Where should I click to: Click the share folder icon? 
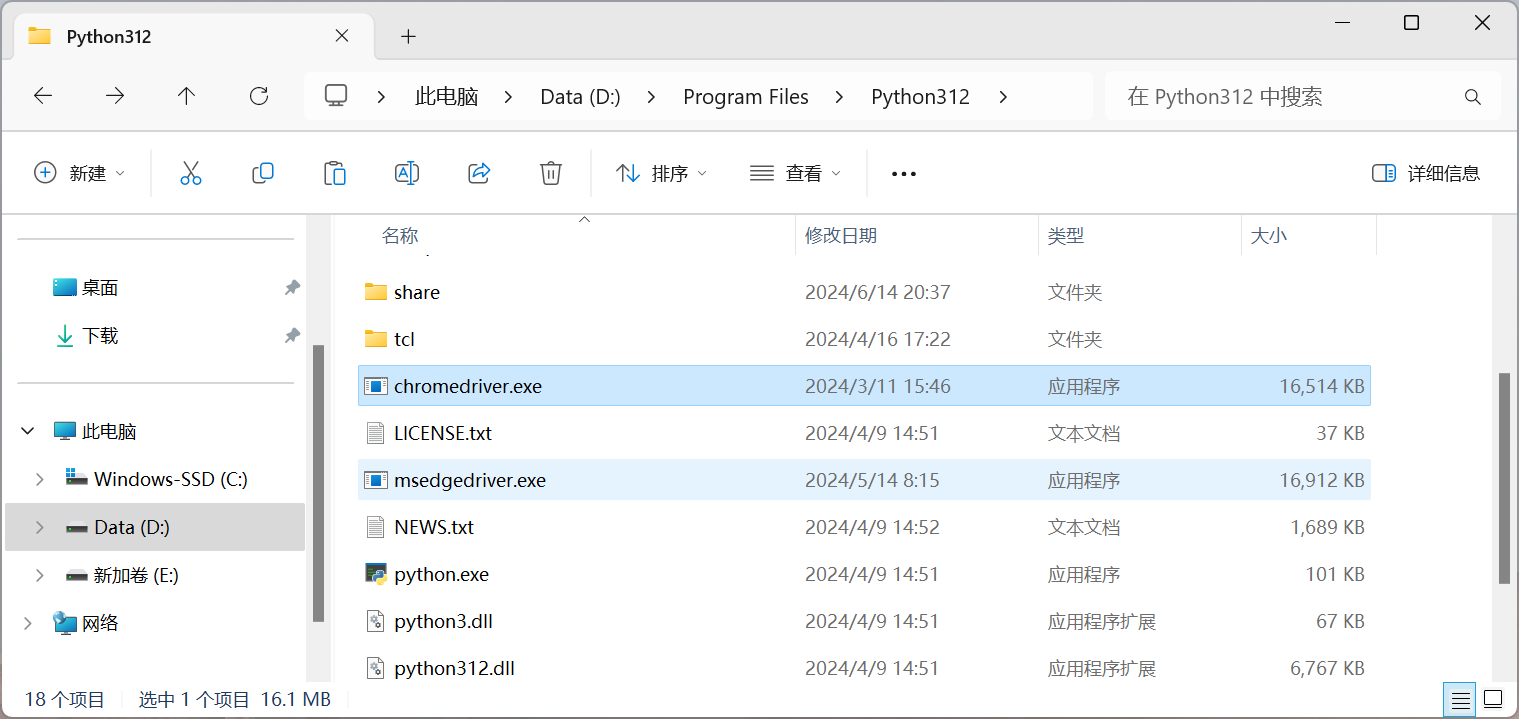click(x=376, y=292)
